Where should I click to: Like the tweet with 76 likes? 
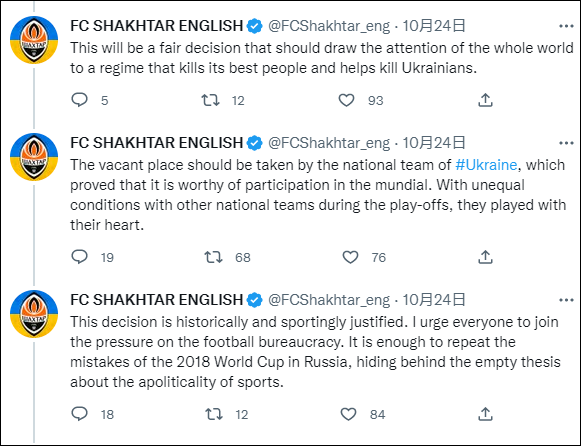point(350,257)
